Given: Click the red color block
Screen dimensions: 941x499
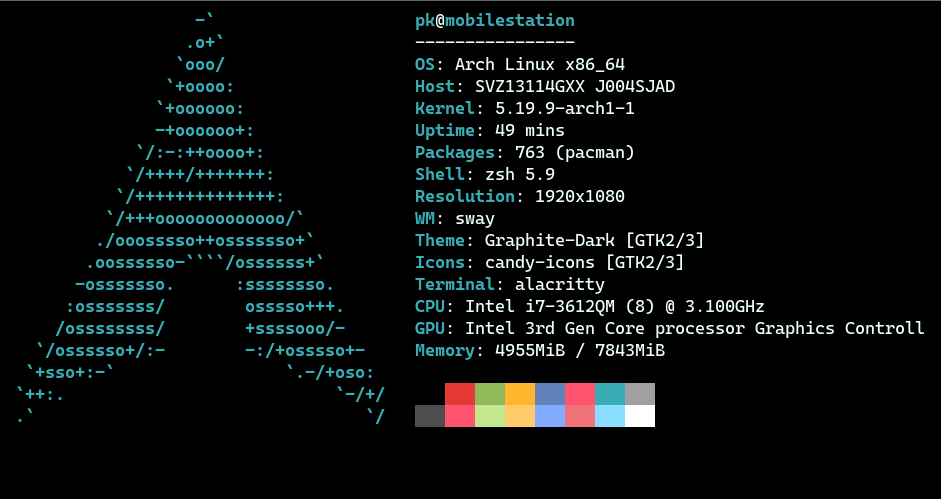Looking at the screenshot, I should 460,394.
